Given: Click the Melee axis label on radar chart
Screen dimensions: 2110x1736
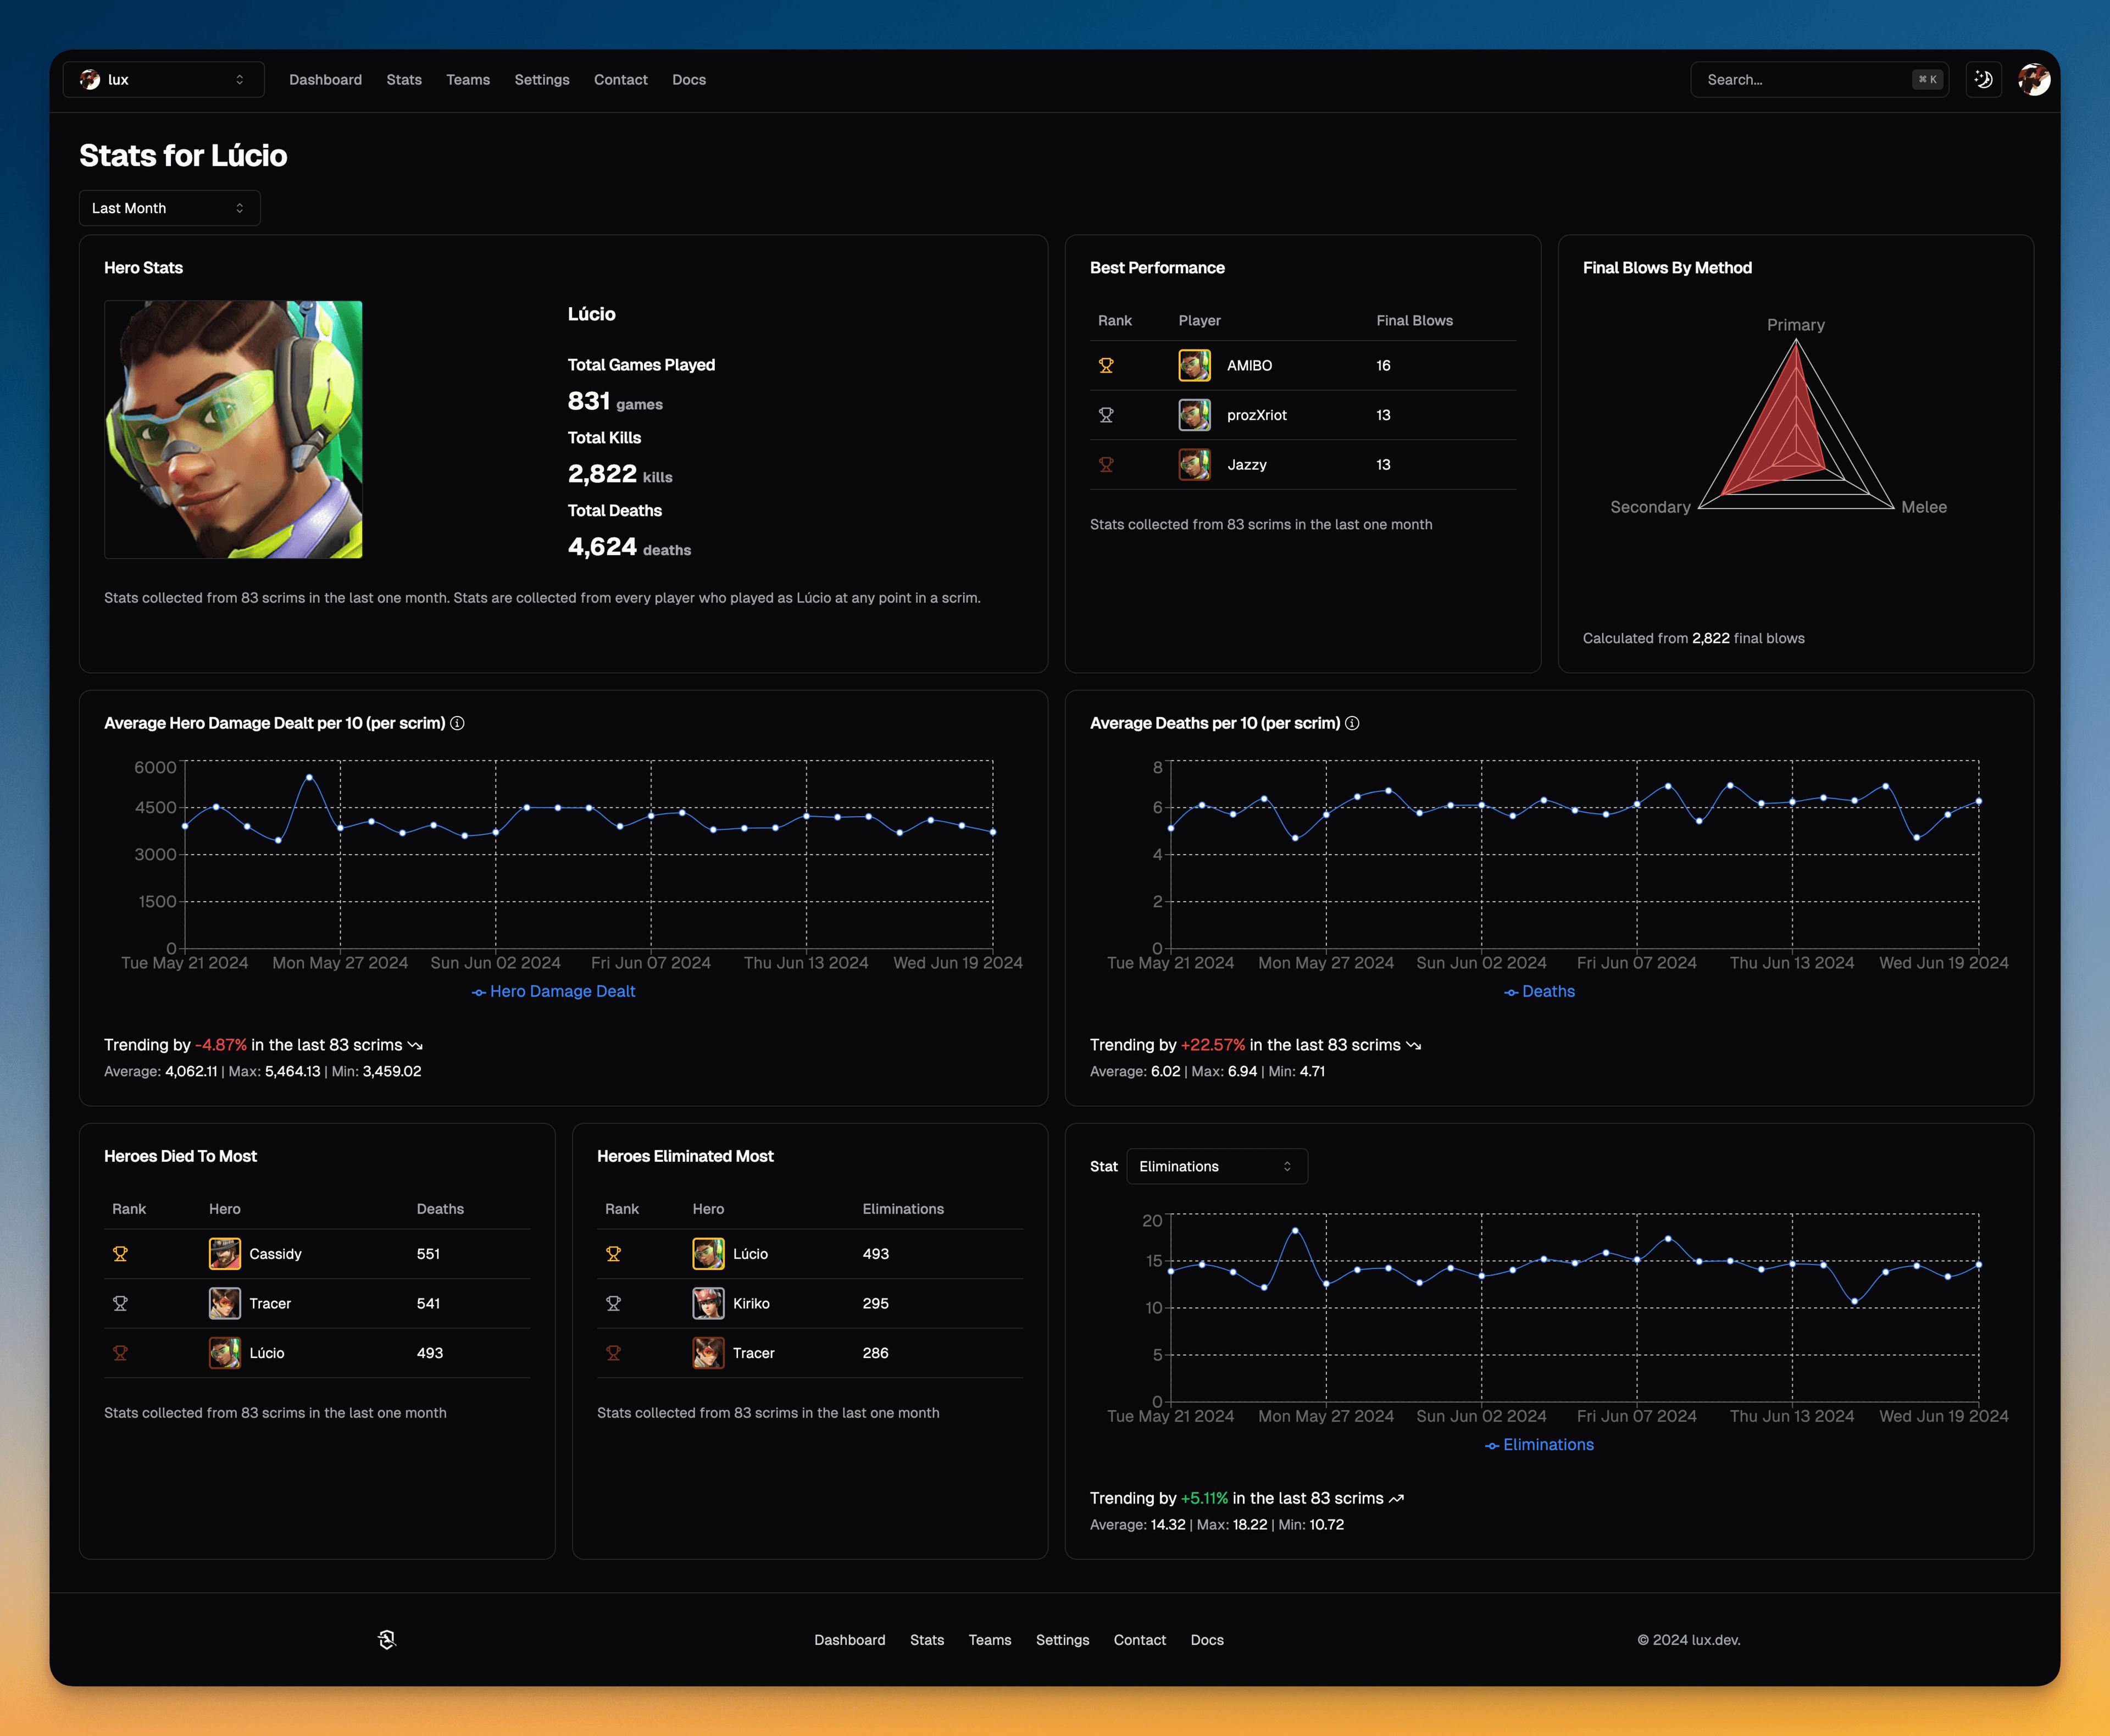Looking at the screenshot, I should pos(1923,507).
